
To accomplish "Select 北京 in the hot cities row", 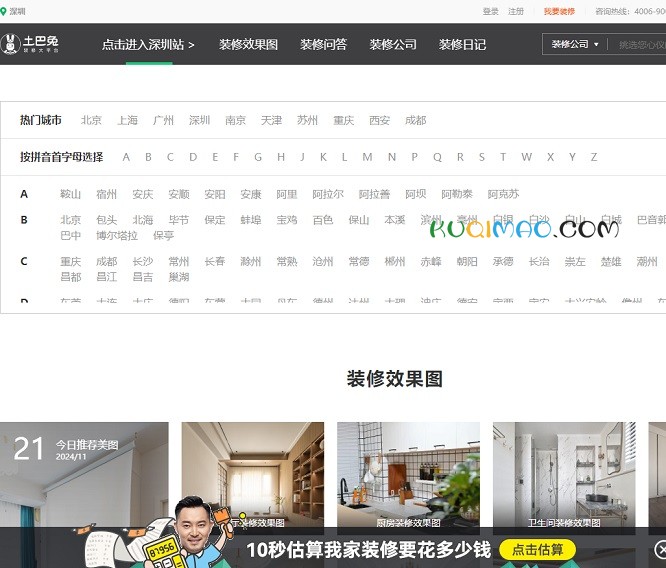I will pyautogui.click(x=91, y=120).
